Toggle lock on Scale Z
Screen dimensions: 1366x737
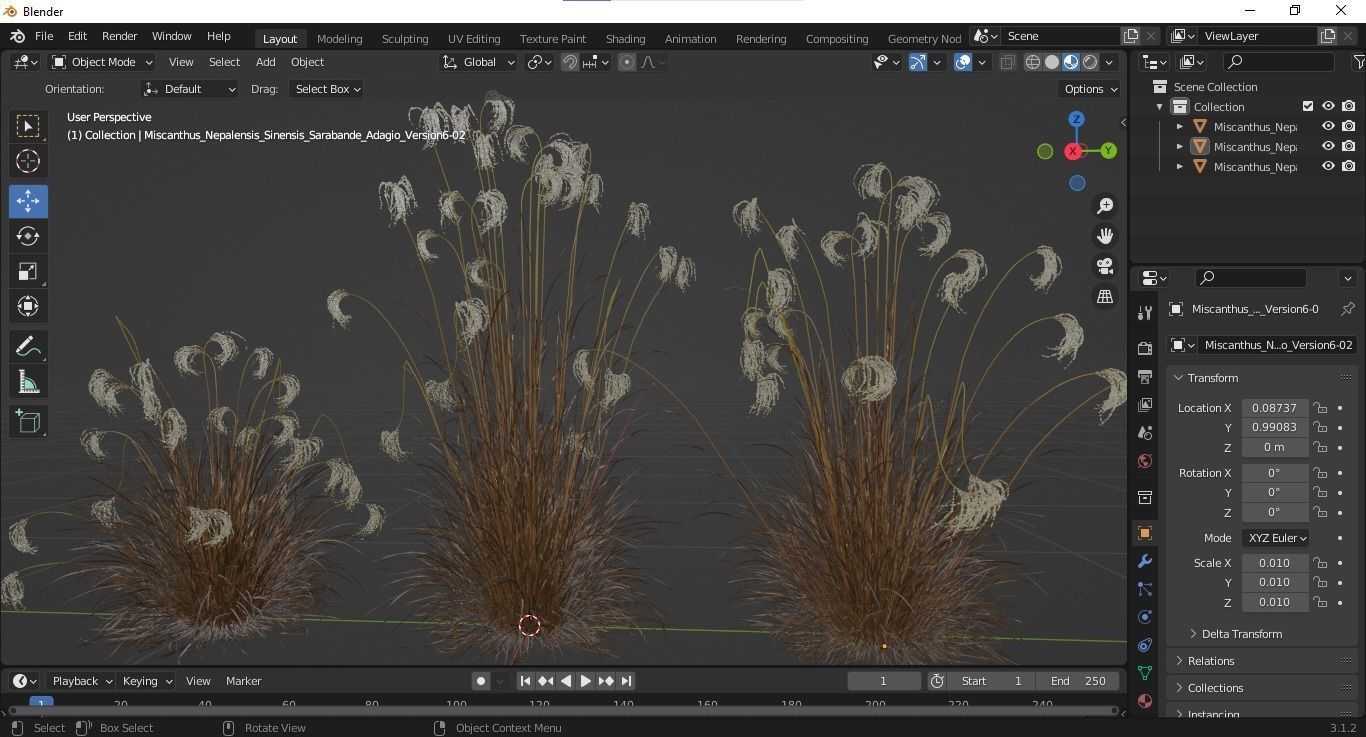[1320, 602]
